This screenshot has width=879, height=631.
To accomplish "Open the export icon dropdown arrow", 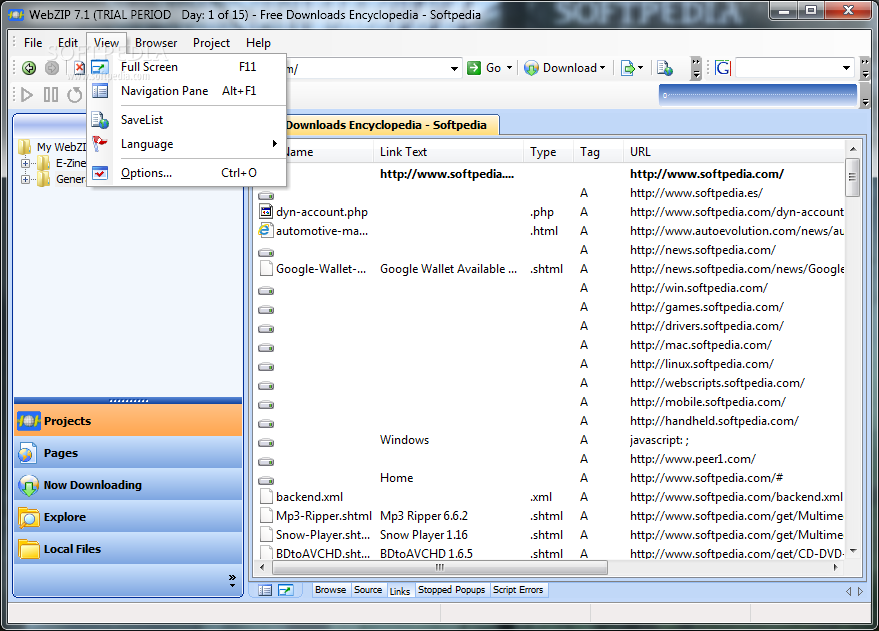I will (640, 68).
